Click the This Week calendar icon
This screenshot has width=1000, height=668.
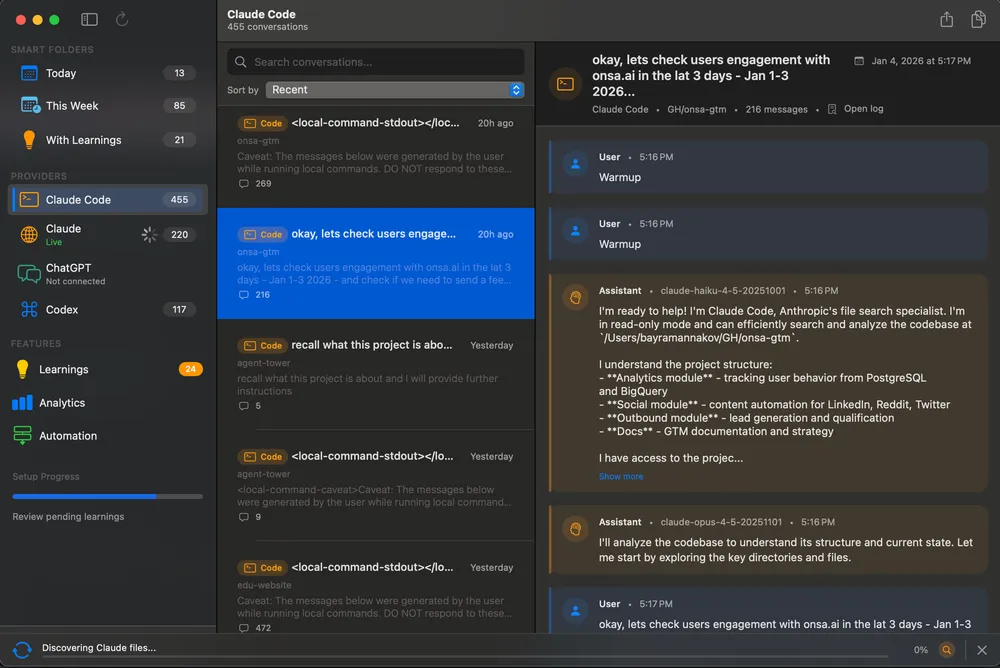29,105
